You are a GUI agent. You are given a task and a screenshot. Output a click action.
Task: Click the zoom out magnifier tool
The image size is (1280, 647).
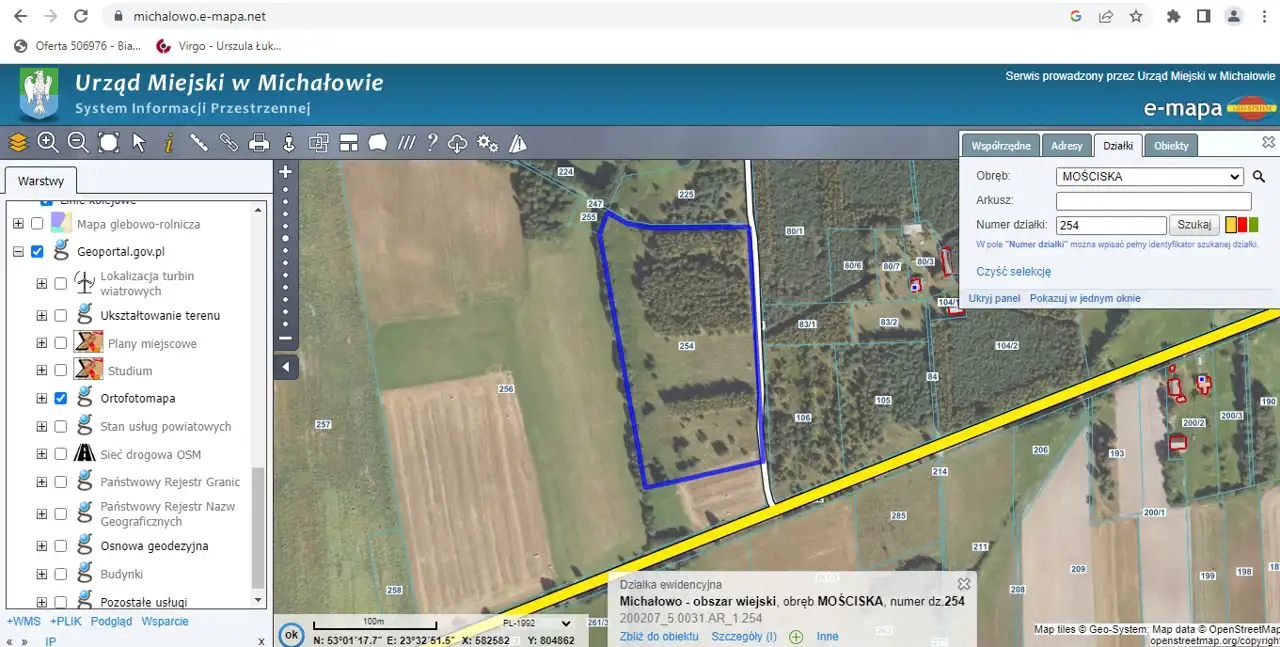pyautogui.click(x=78, y=142)
